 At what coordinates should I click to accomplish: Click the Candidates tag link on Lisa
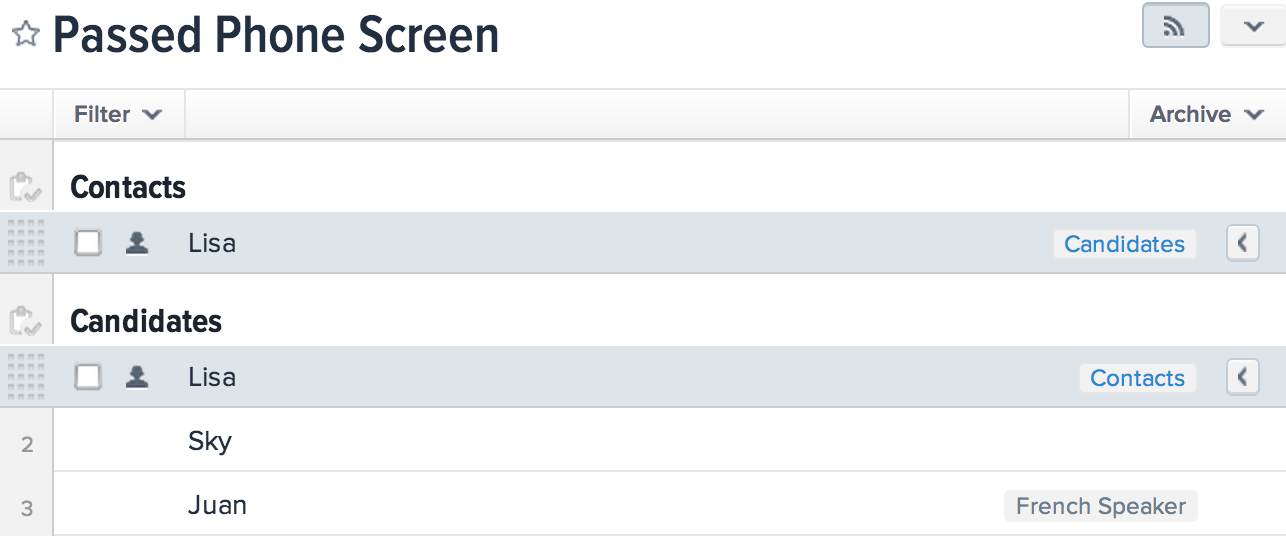[1124, 244]
